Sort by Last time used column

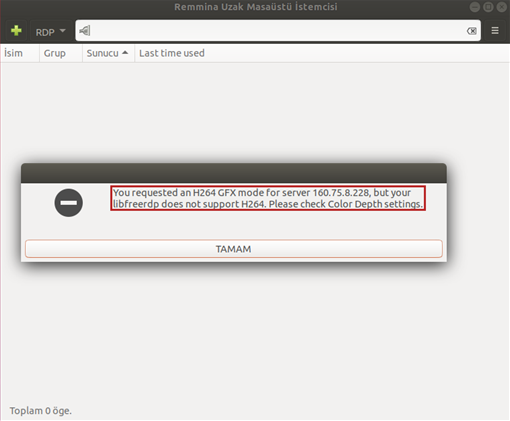[172, 53]
